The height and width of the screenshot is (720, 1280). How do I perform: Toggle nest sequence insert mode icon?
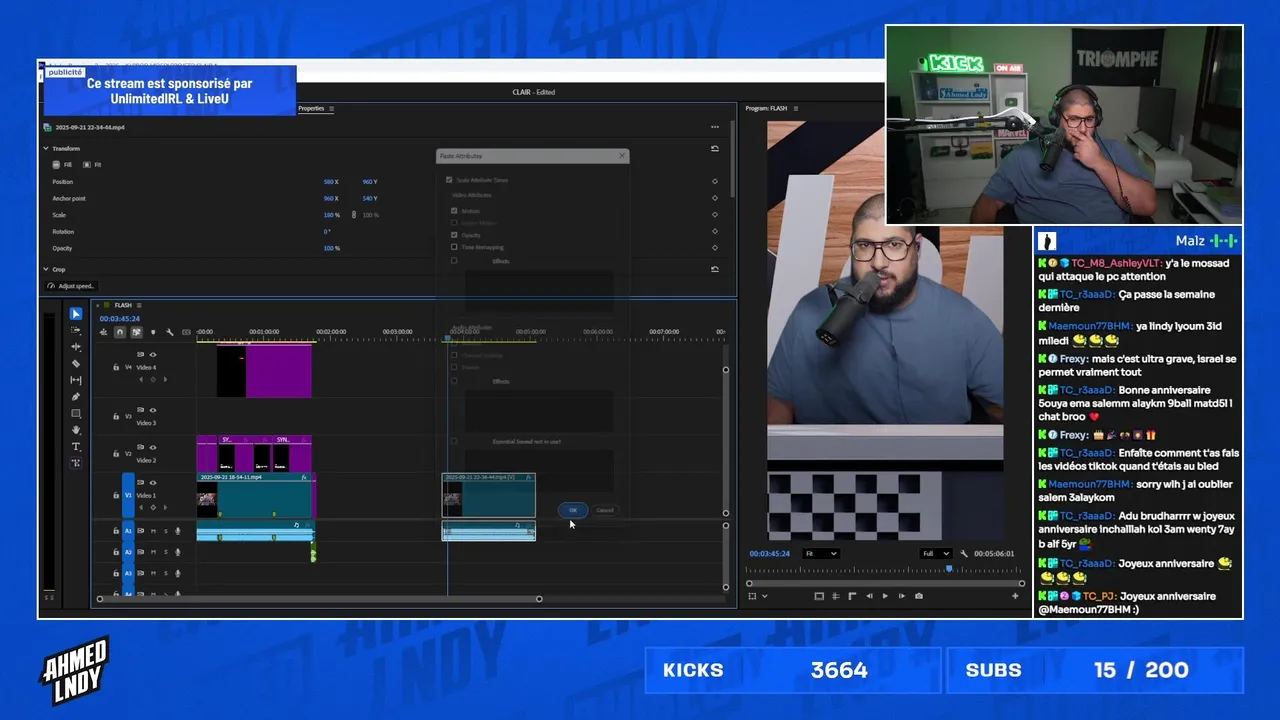click(x=103, y=332)
